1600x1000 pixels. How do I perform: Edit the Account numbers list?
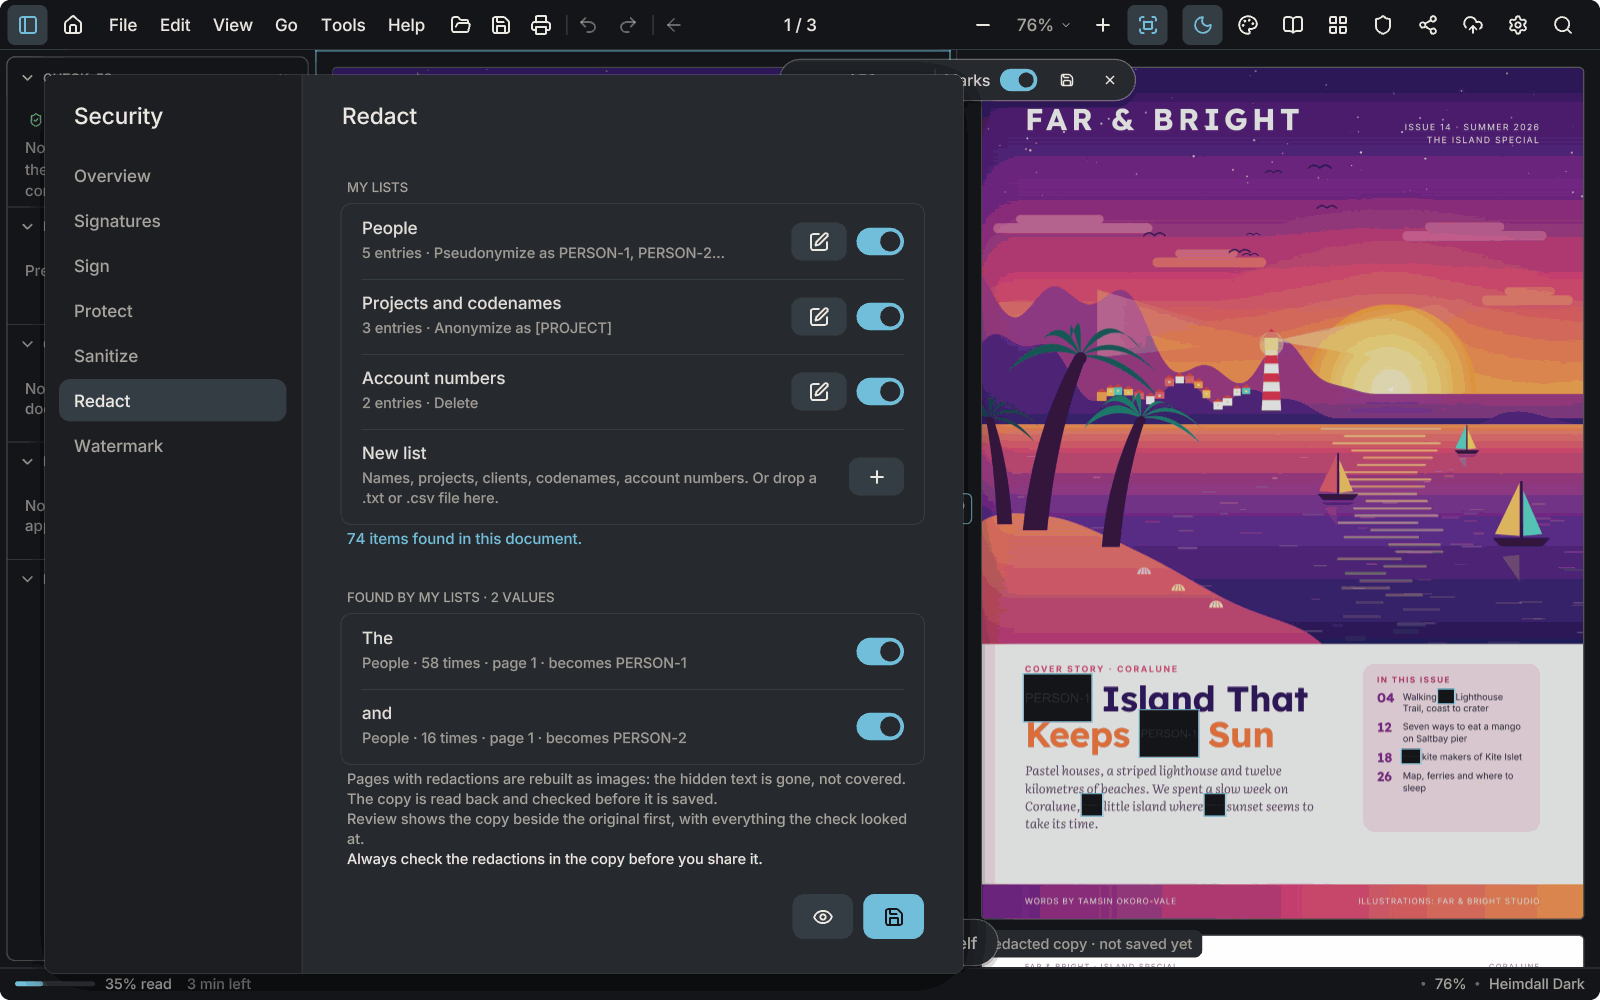pos(819,391)
